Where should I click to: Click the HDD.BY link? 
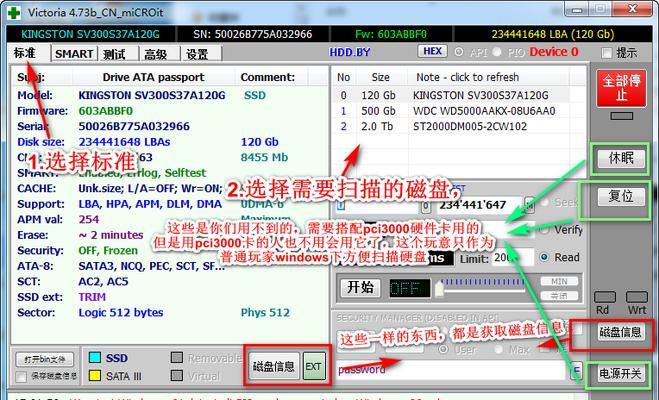coord(350,52)
